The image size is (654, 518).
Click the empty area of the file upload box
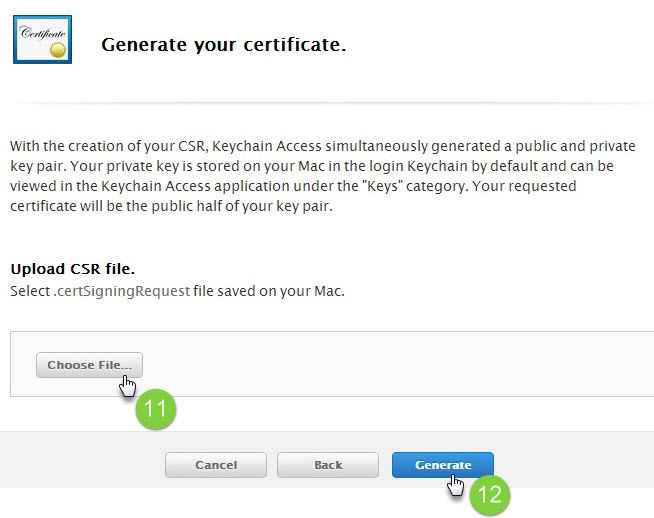coord(400,365)
